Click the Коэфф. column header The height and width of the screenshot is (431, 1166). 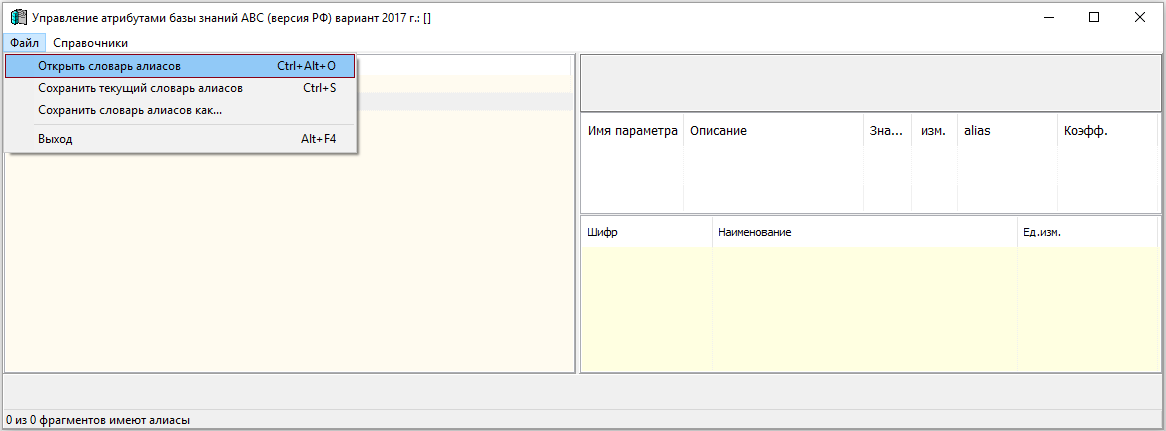tap(1107, 131)
